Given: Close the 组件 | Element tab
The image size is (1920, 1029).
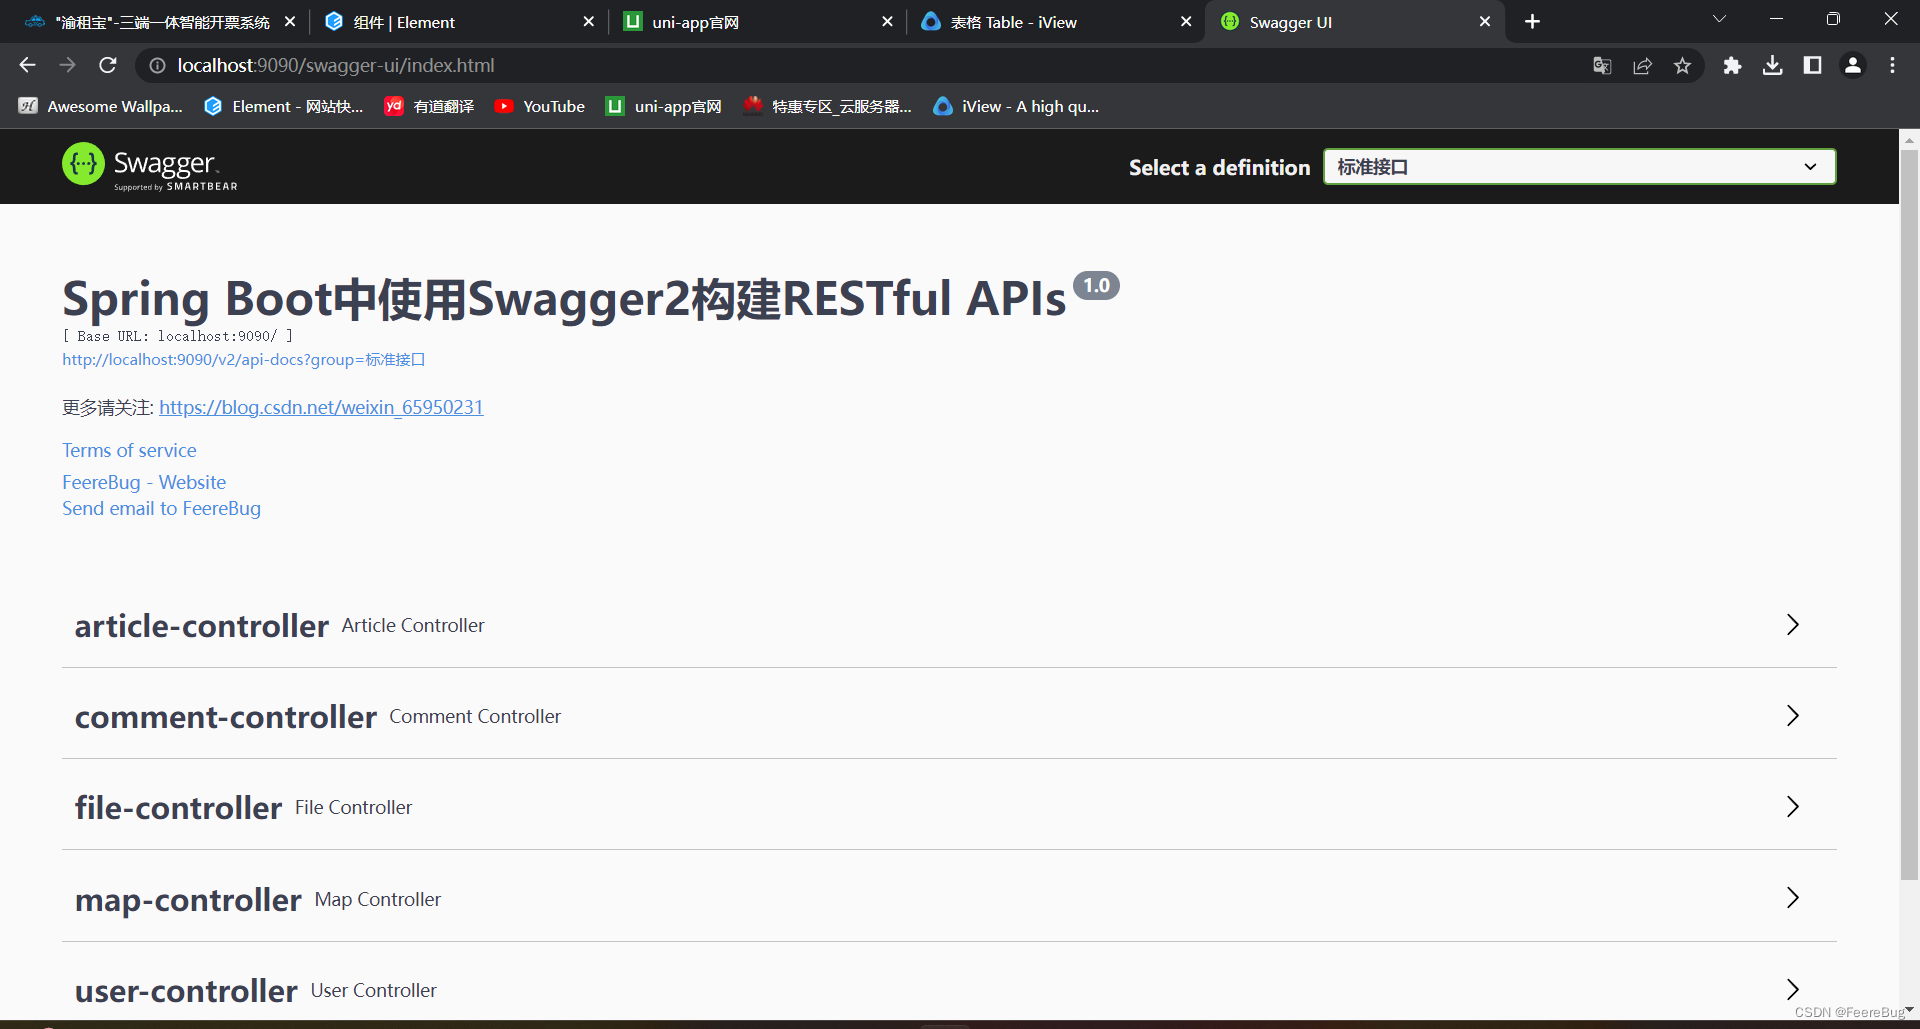Looking at the screenshot, I should click(x=588, y=21).
